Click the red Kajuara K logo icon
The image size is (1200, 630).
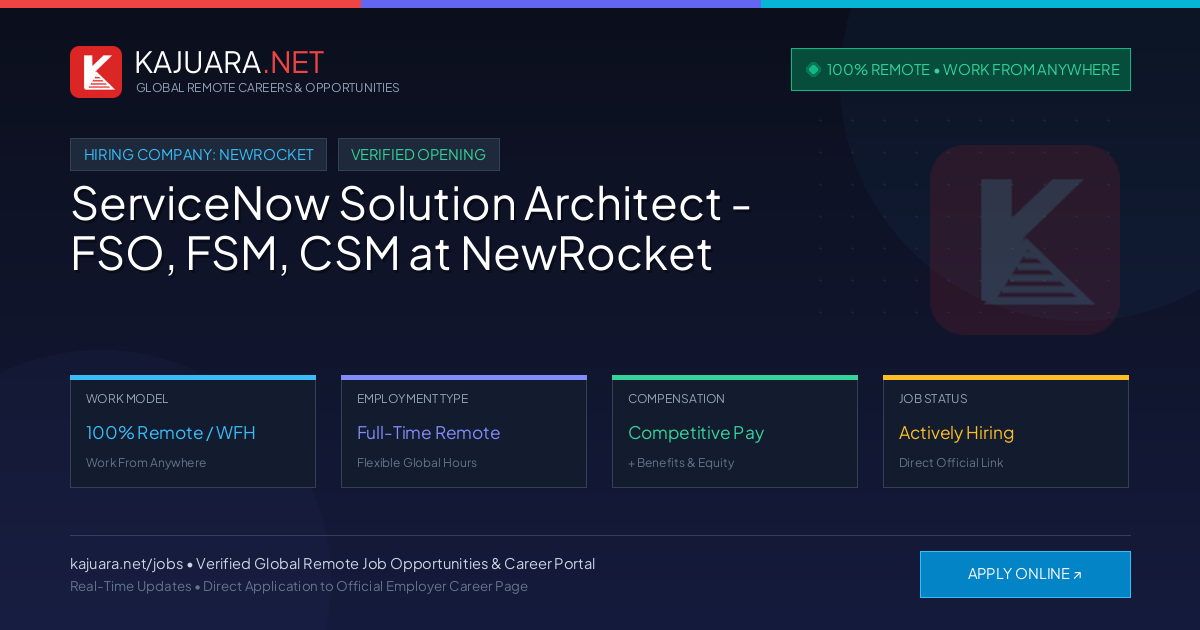tap(96, 72)
